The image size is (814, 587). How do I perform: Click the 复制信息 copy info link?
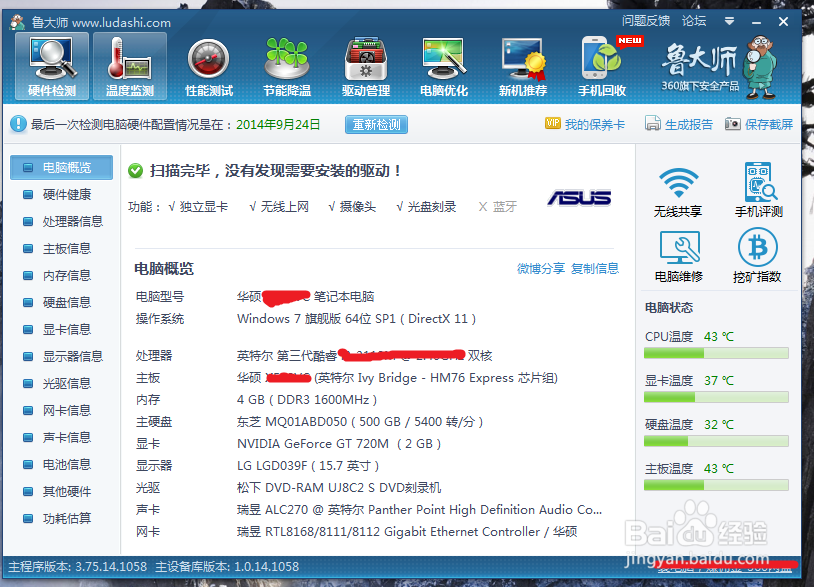pyautogui.click(x=595, y=268)
